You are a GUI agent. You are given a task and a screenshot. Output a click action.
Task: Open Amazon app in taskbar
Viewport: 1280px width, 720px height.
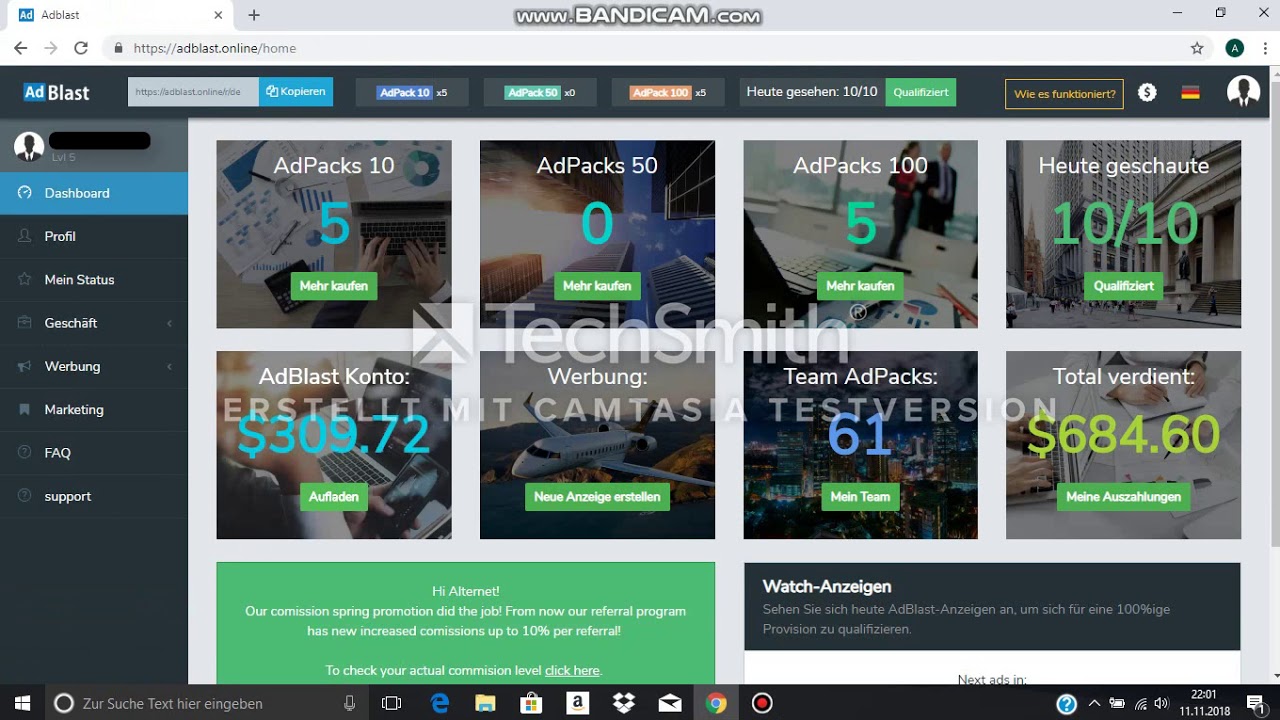577,703
